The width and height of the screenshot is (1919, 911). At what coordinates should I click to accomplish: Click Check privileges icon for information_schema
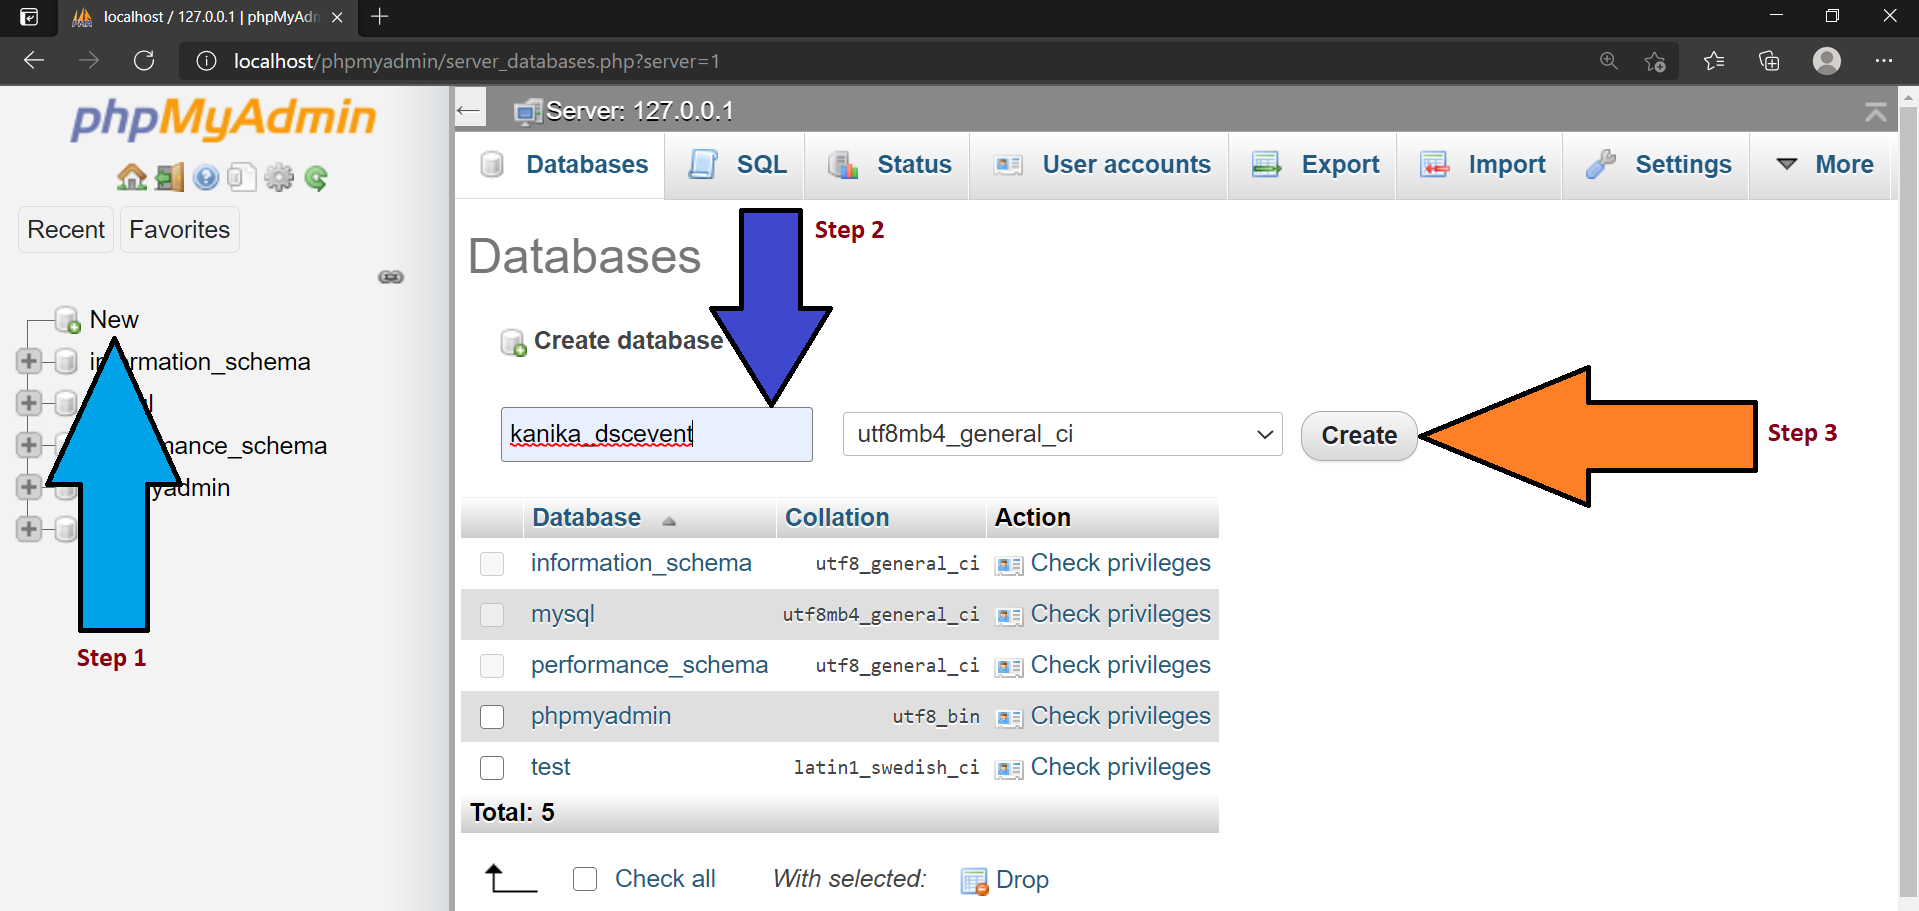(1008, 565)
